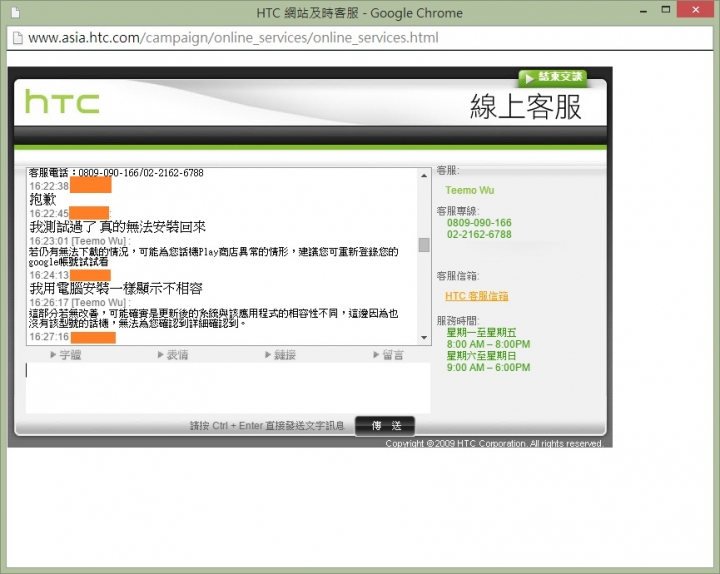Click the chat scrollbar thumb
Screen dimensions: 720x574
click(424, 245)
